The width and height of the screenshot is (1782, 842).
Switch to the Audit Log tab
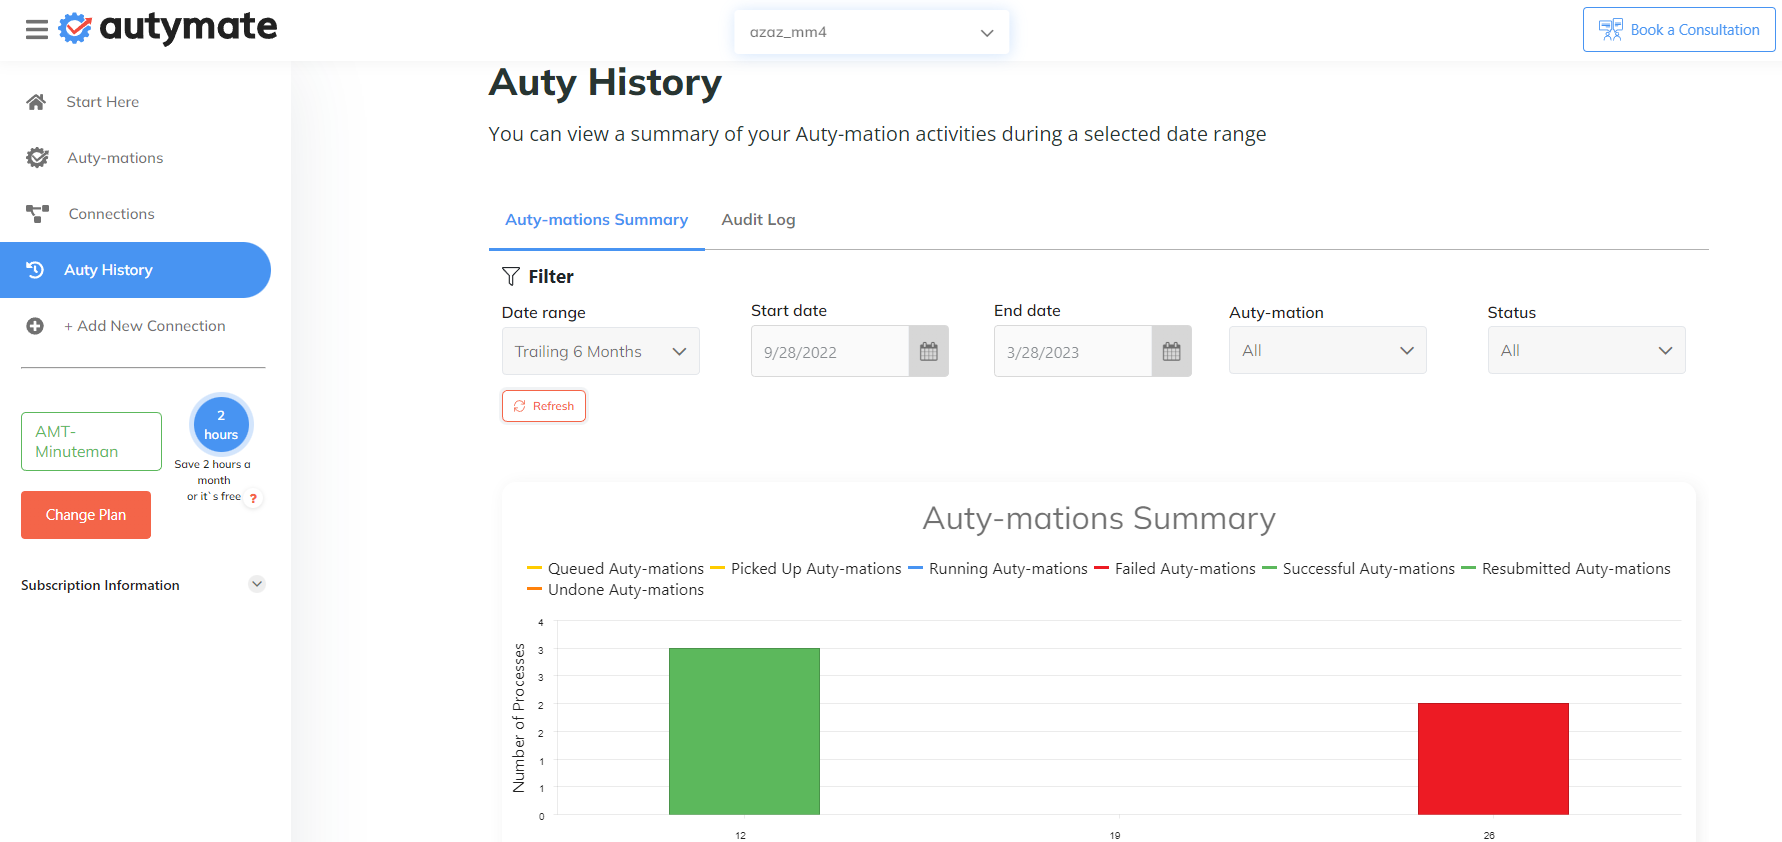(758, 220)
